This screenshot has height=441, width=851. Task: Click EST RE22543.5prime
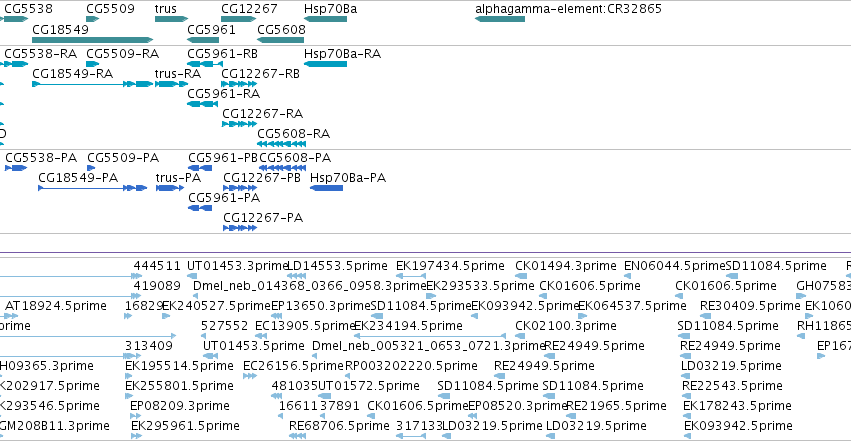click(732, 386)
